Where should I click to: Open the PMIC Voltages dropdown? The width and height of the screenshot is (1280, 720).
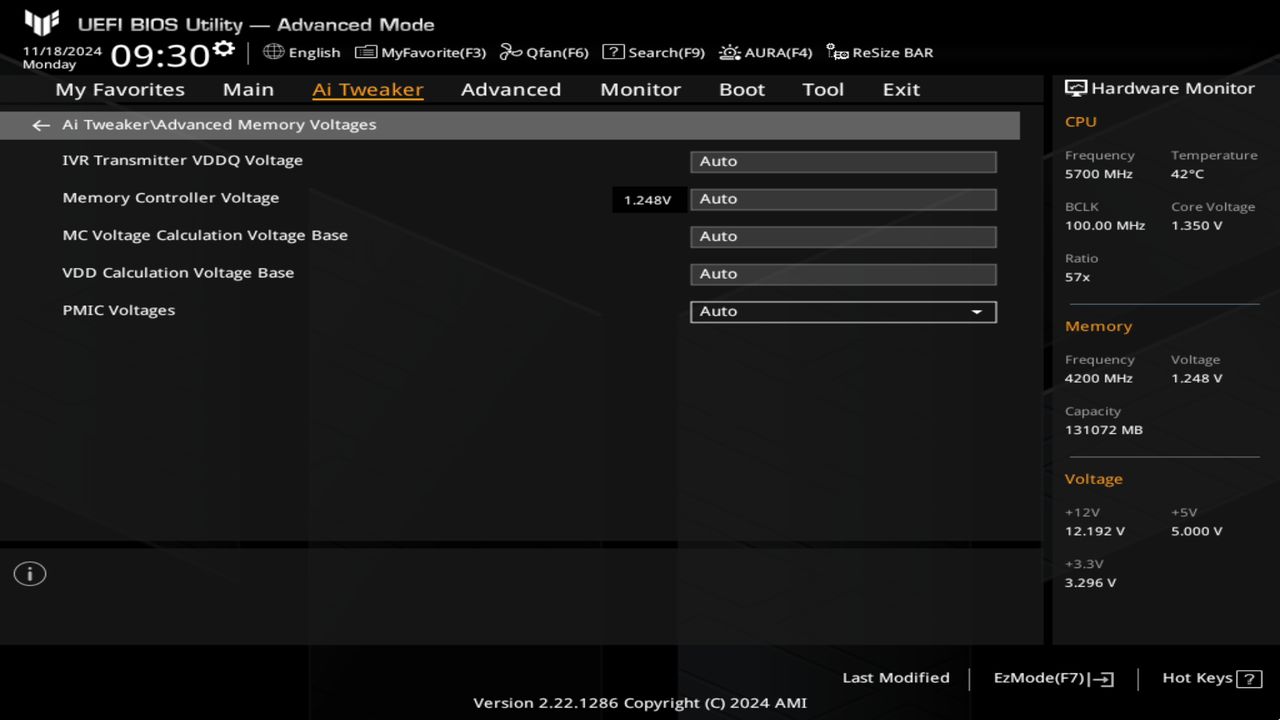click(843, 312)
